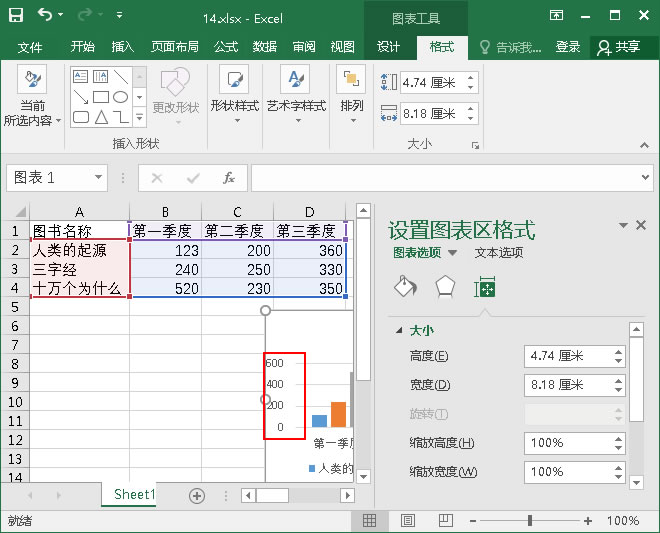
Task: Select cell with value 520
Action: pyautogui.click(x=165, y=288)
